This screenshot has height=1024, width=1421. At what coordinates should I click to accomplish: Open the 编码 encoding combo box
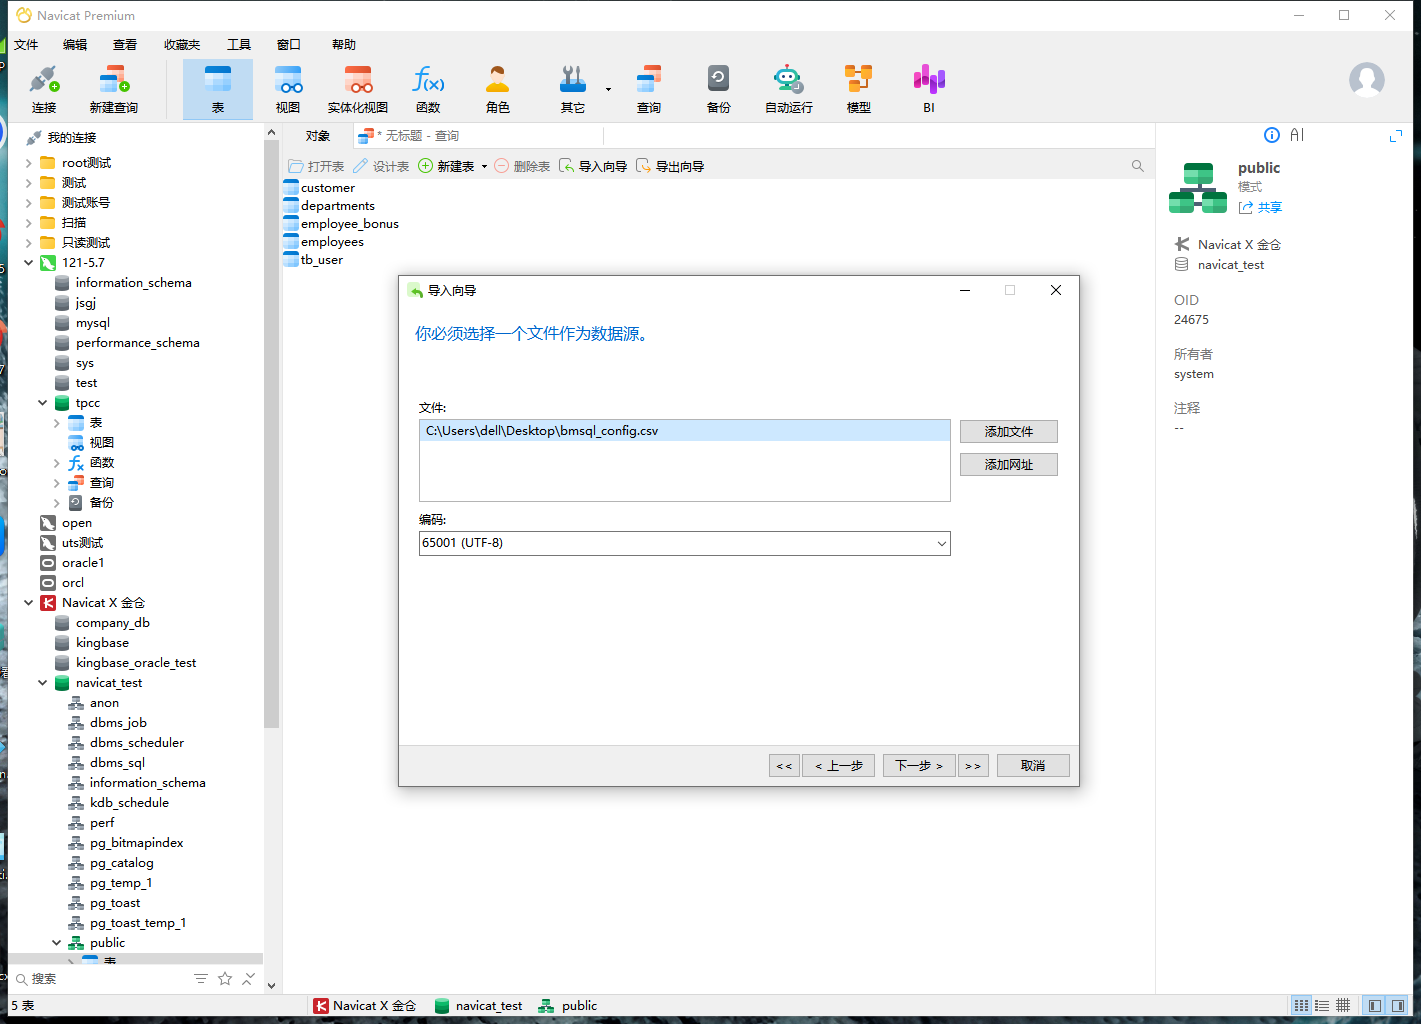[x=684, y=543]
